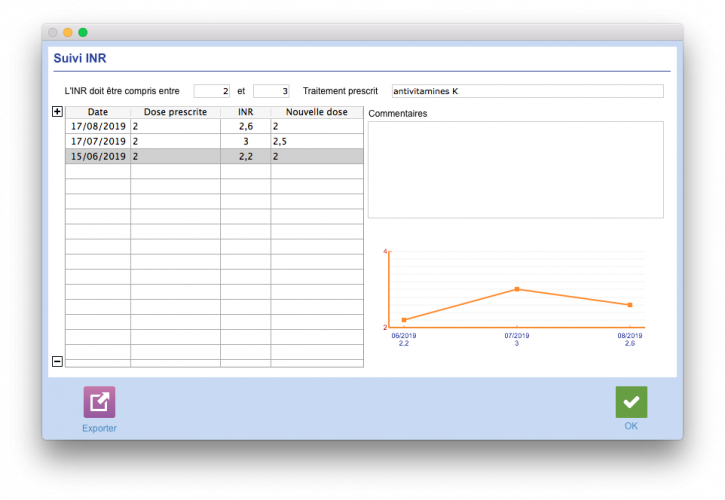725x500 pixels.
Task: Click the purple Exporter icon
Action: pyautogui.click(x=99, y=401)
